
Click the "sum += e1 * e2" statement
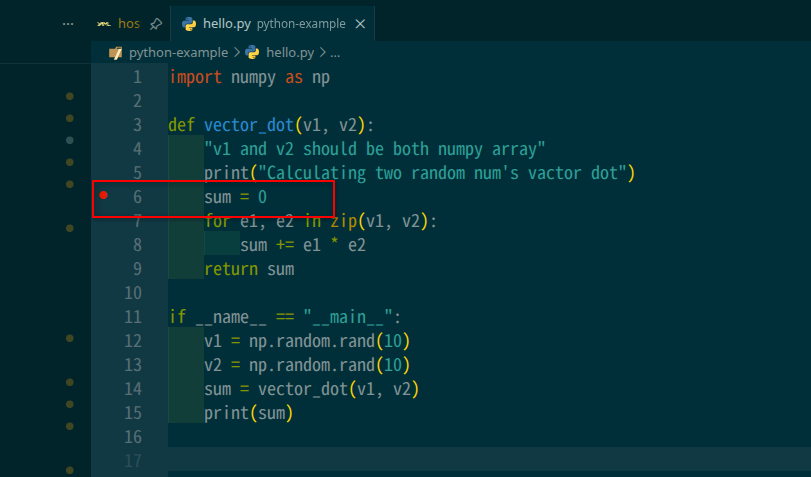pyautogui.click(x=303, y=245)
